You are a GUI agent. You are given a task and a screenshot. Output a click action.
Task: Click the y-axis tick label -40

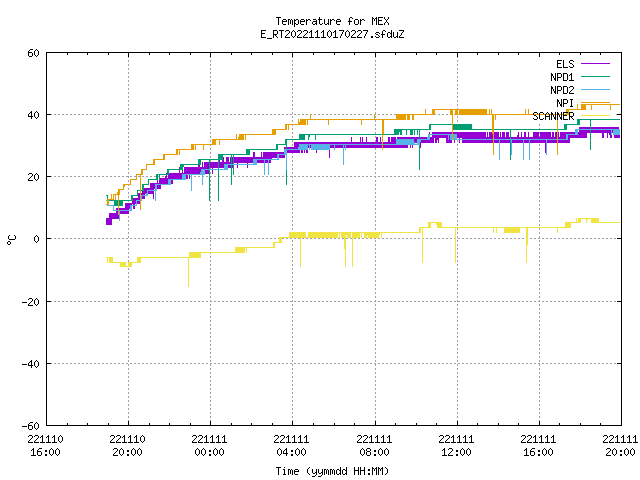coord(31,364)
